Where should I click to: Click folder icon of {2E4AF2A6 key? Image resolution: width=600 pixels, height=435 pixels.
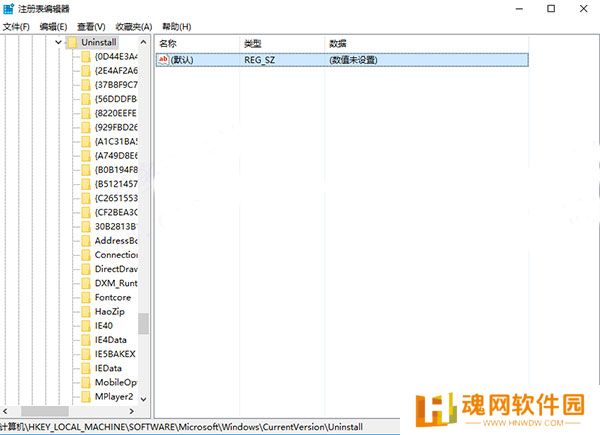86,71
